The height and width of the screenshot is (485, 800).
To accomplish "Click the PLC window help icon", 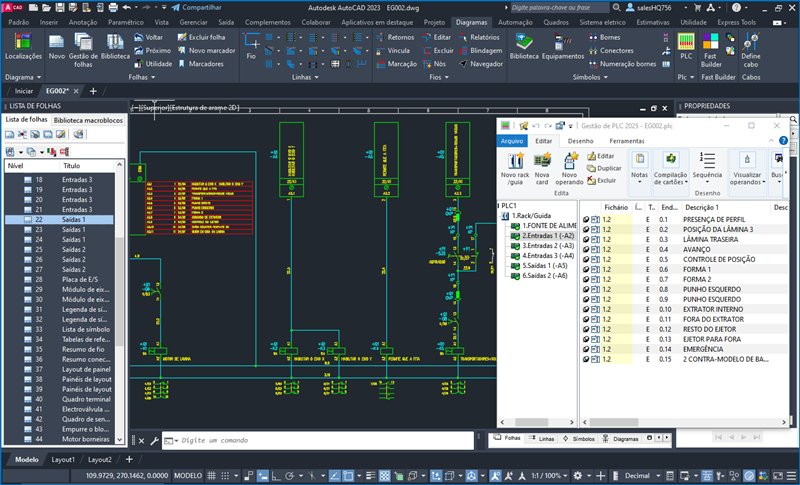I will tap(783, 141).
